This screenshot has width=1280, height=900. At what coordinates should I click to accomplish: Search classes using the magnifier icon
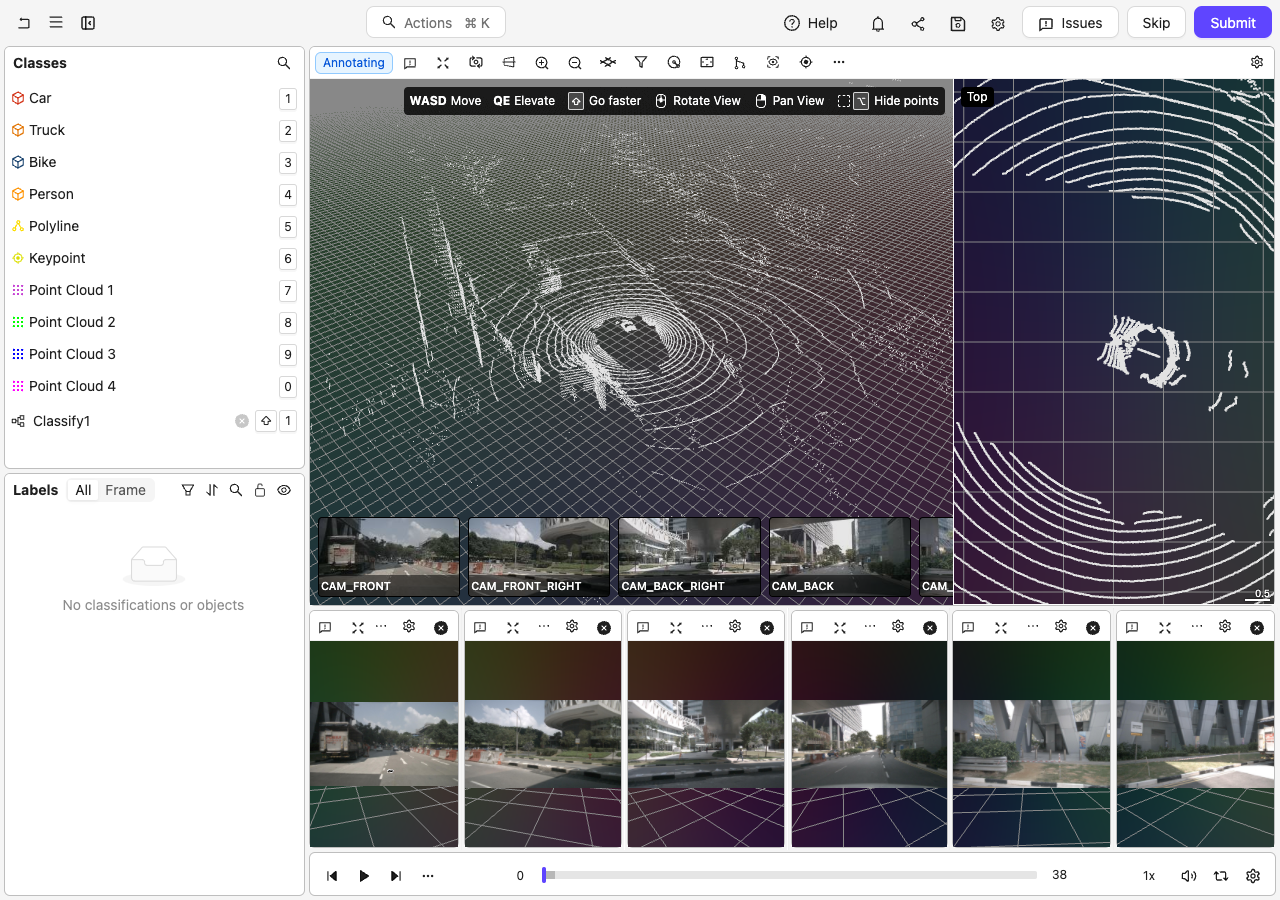click(x=284, y=63)
